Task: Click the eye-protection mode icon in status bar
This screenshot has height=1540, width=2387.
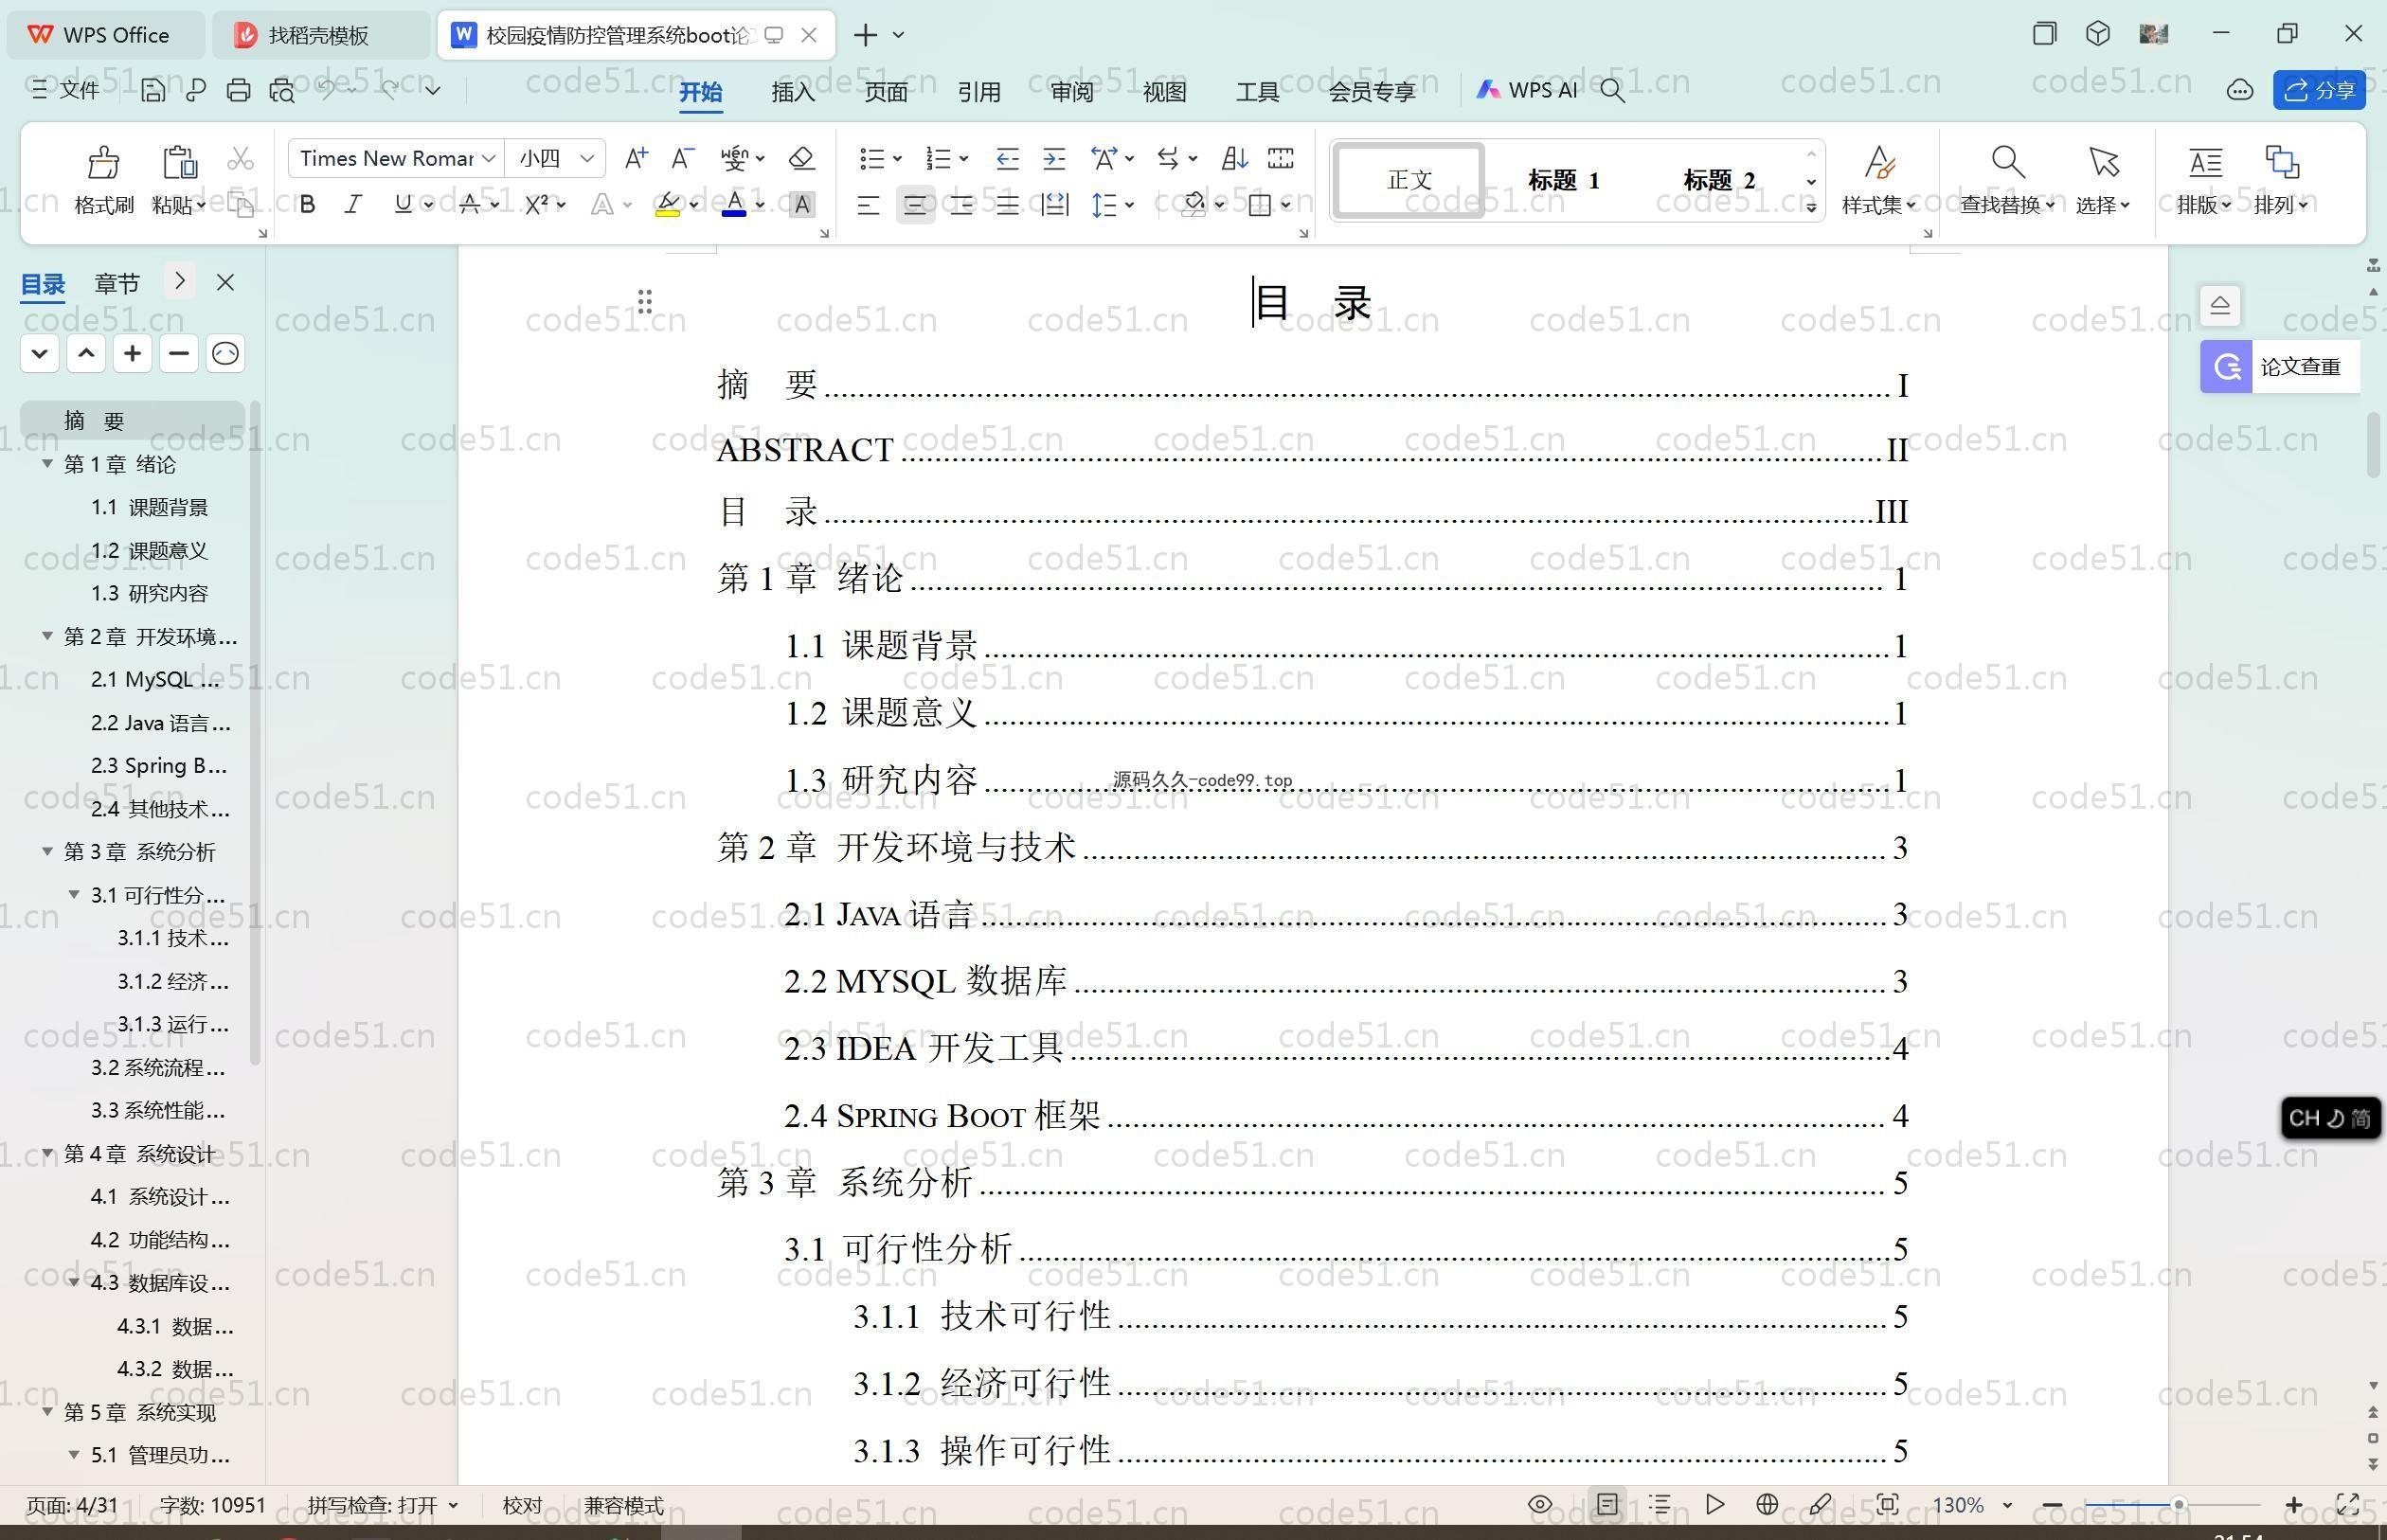Action: [x=1540, y=1504]
